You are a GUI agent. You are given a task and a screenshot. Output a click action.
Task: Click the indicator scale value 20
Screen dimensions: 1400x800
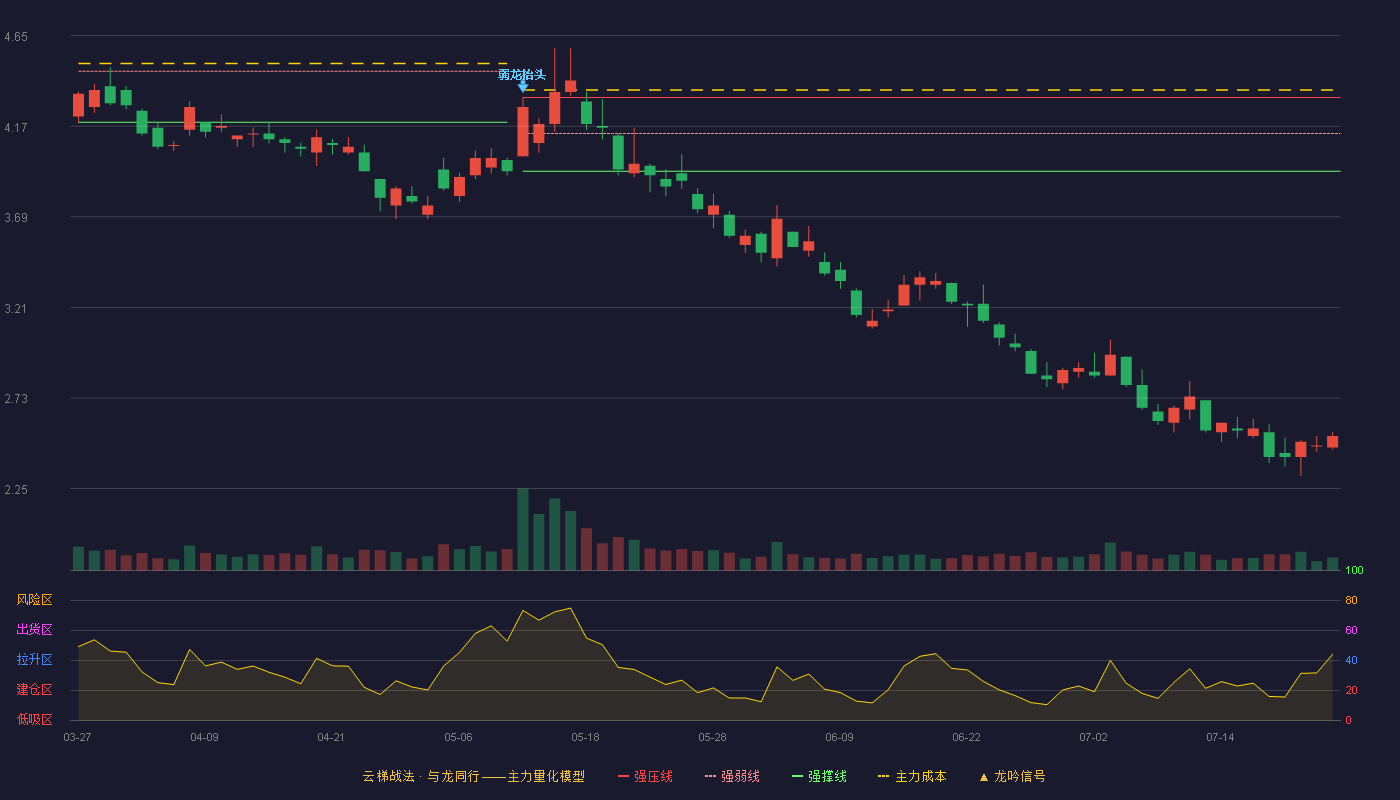[1351, 690]
